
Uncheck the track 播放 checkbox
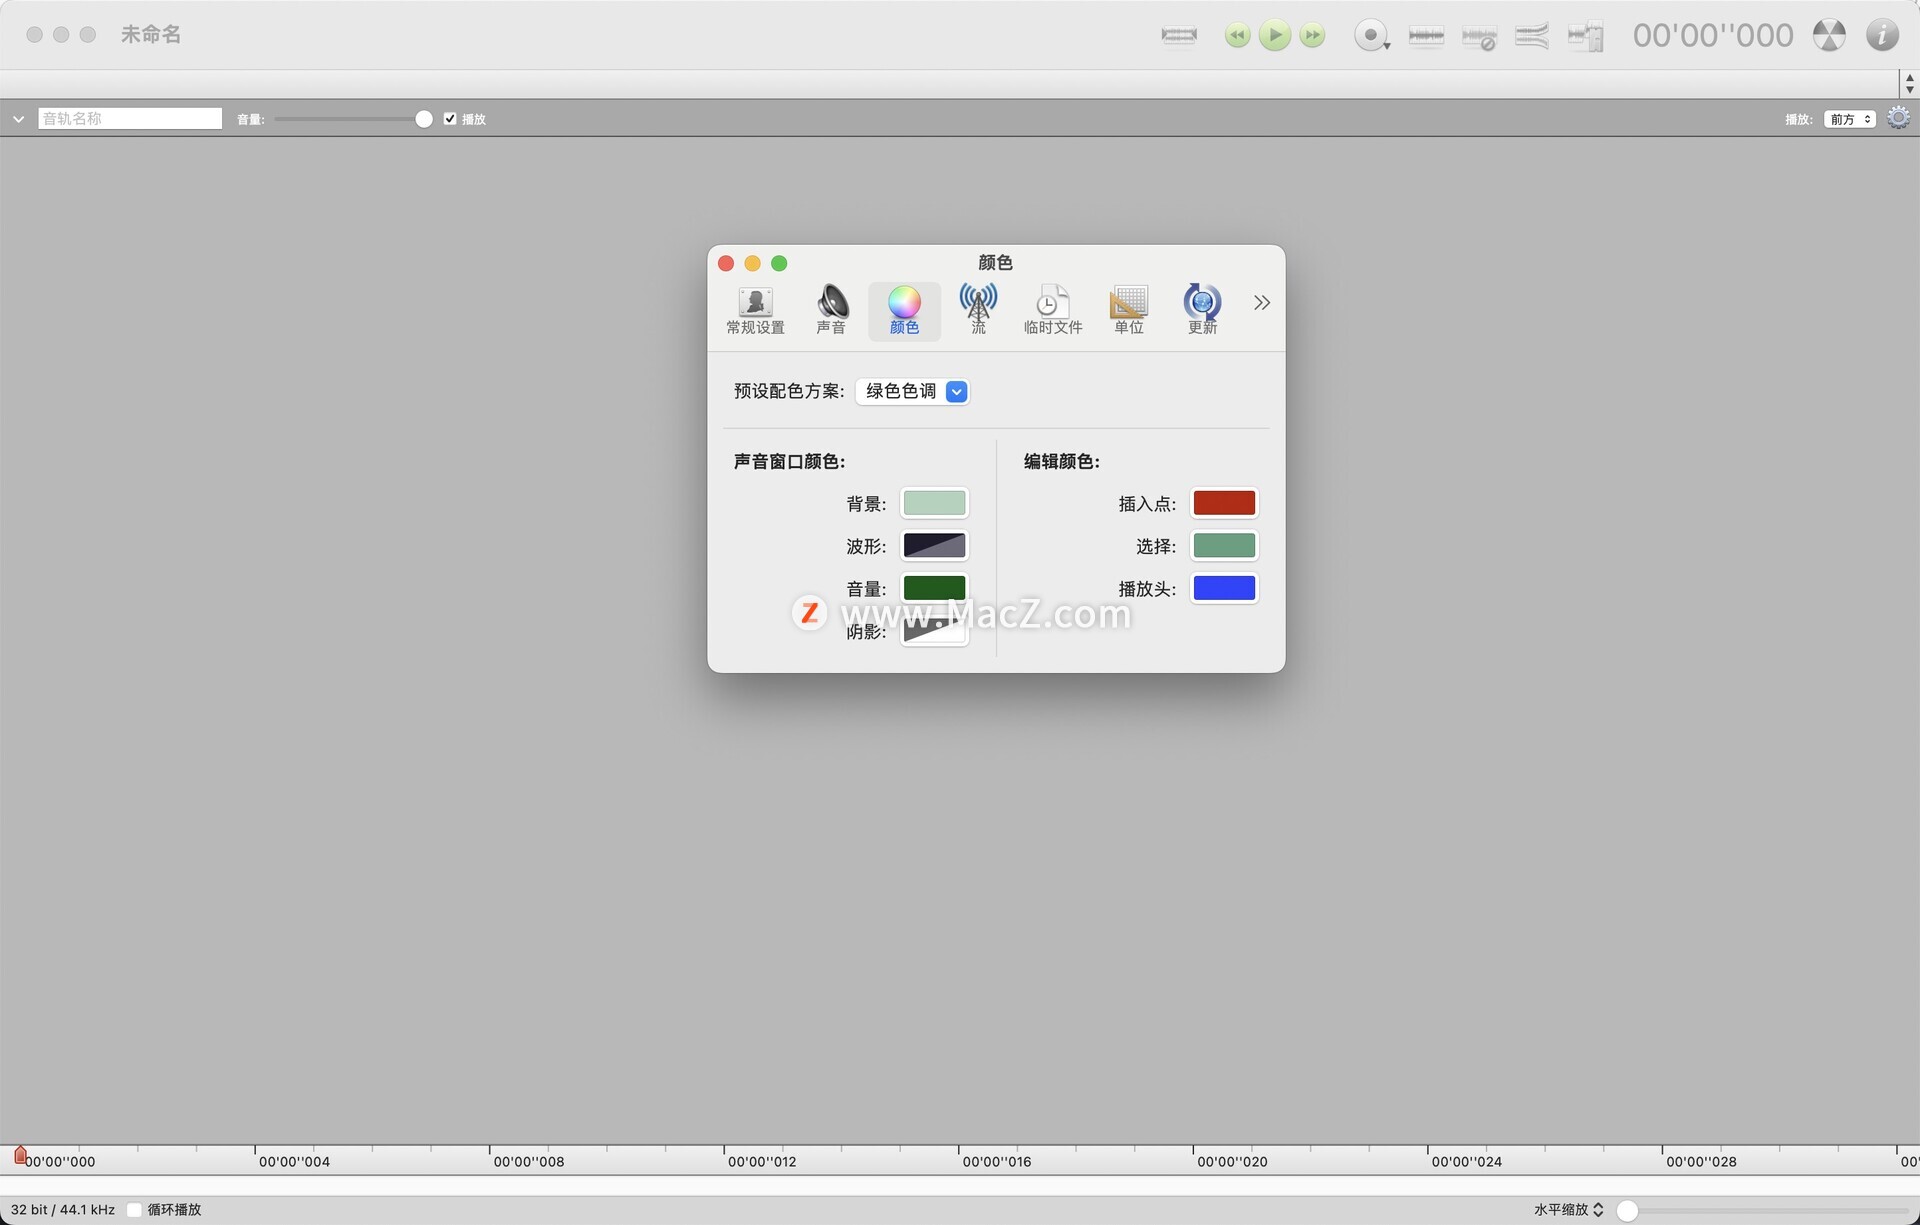point(450,118)
